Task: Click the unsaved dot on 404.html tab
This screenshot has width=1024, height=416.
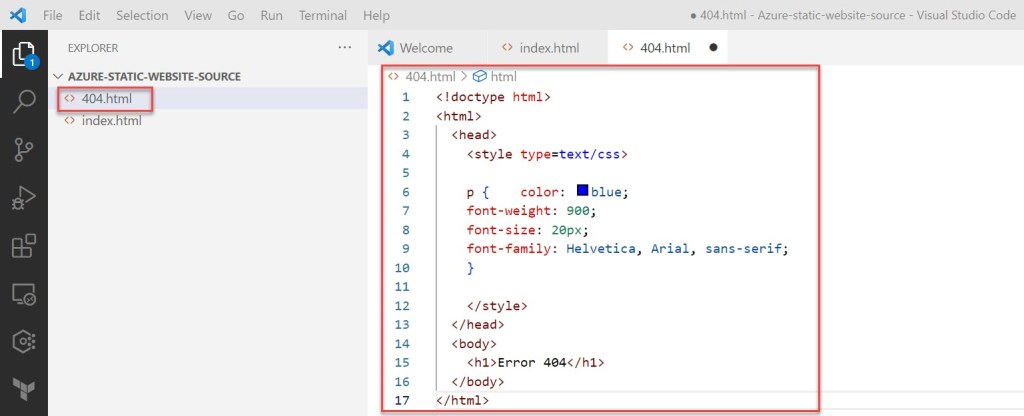Action: pos(713,48)
